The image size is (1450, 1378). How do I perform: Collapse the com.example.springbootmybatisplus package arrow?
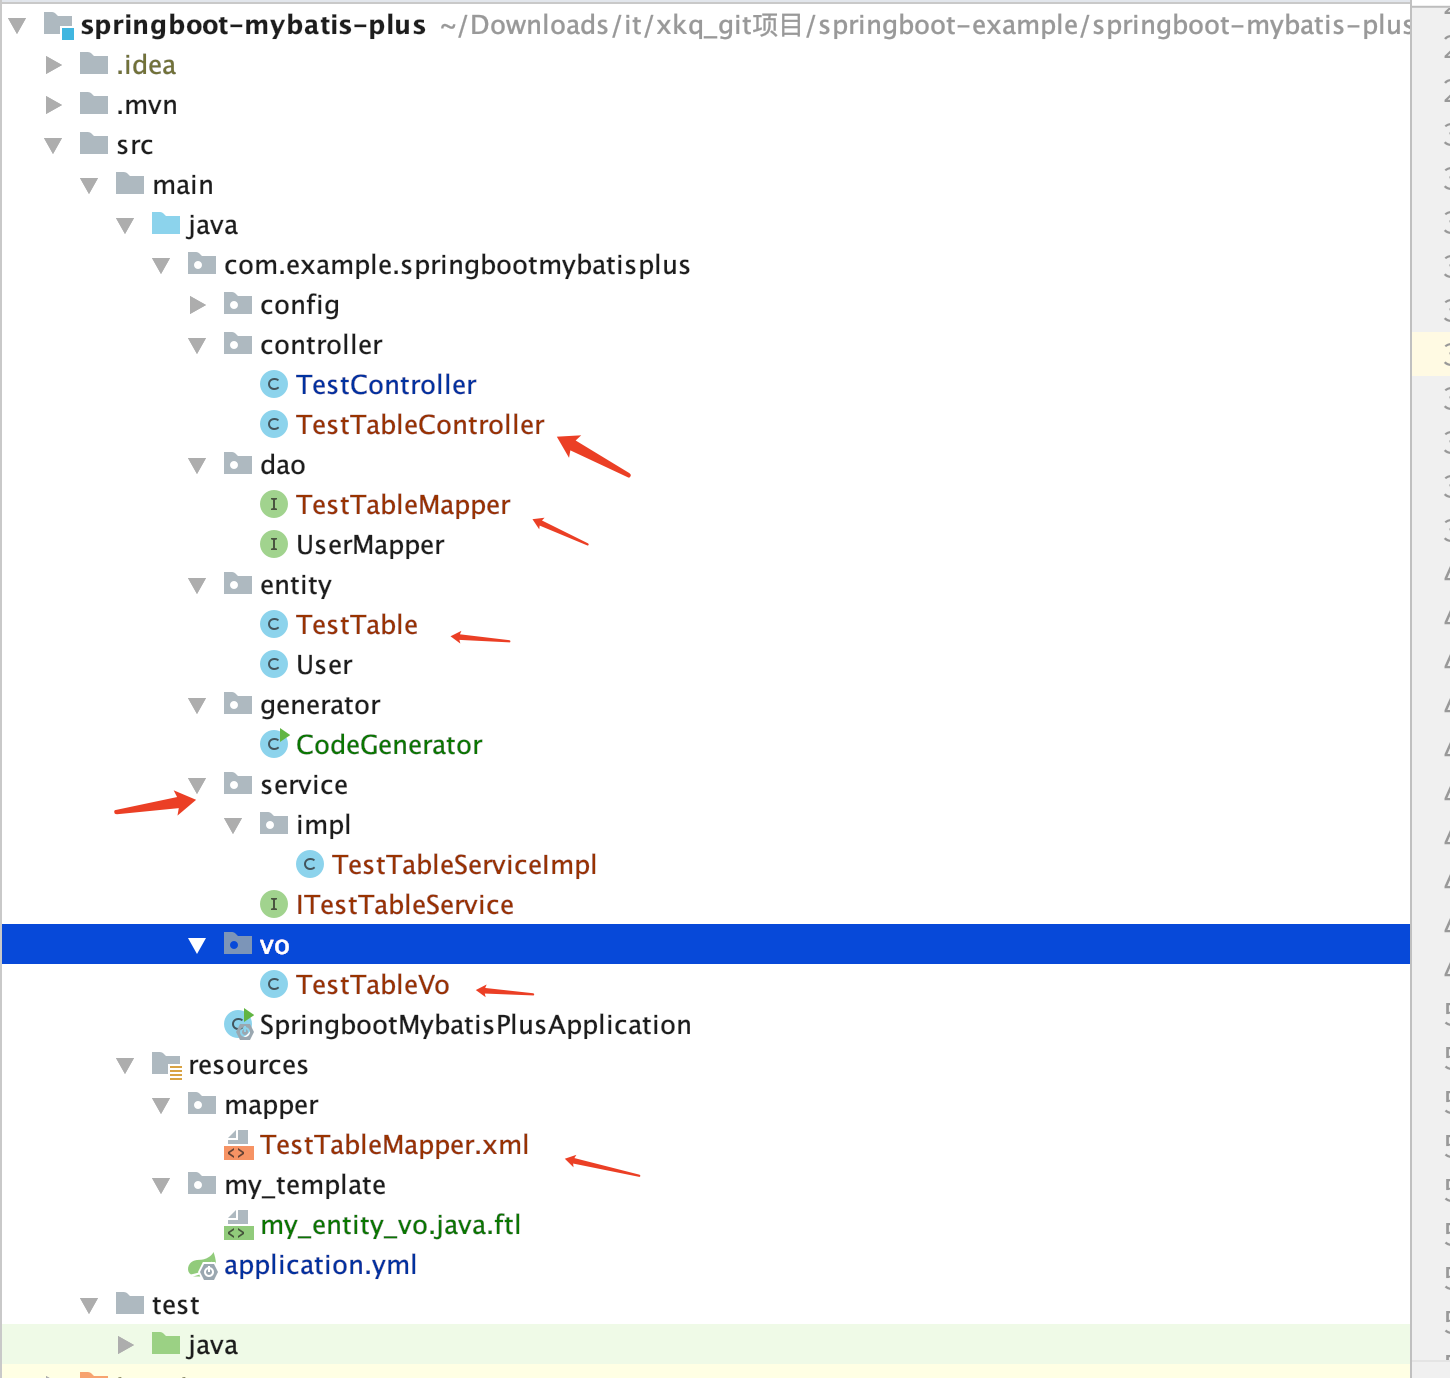(x=162, y=266)
